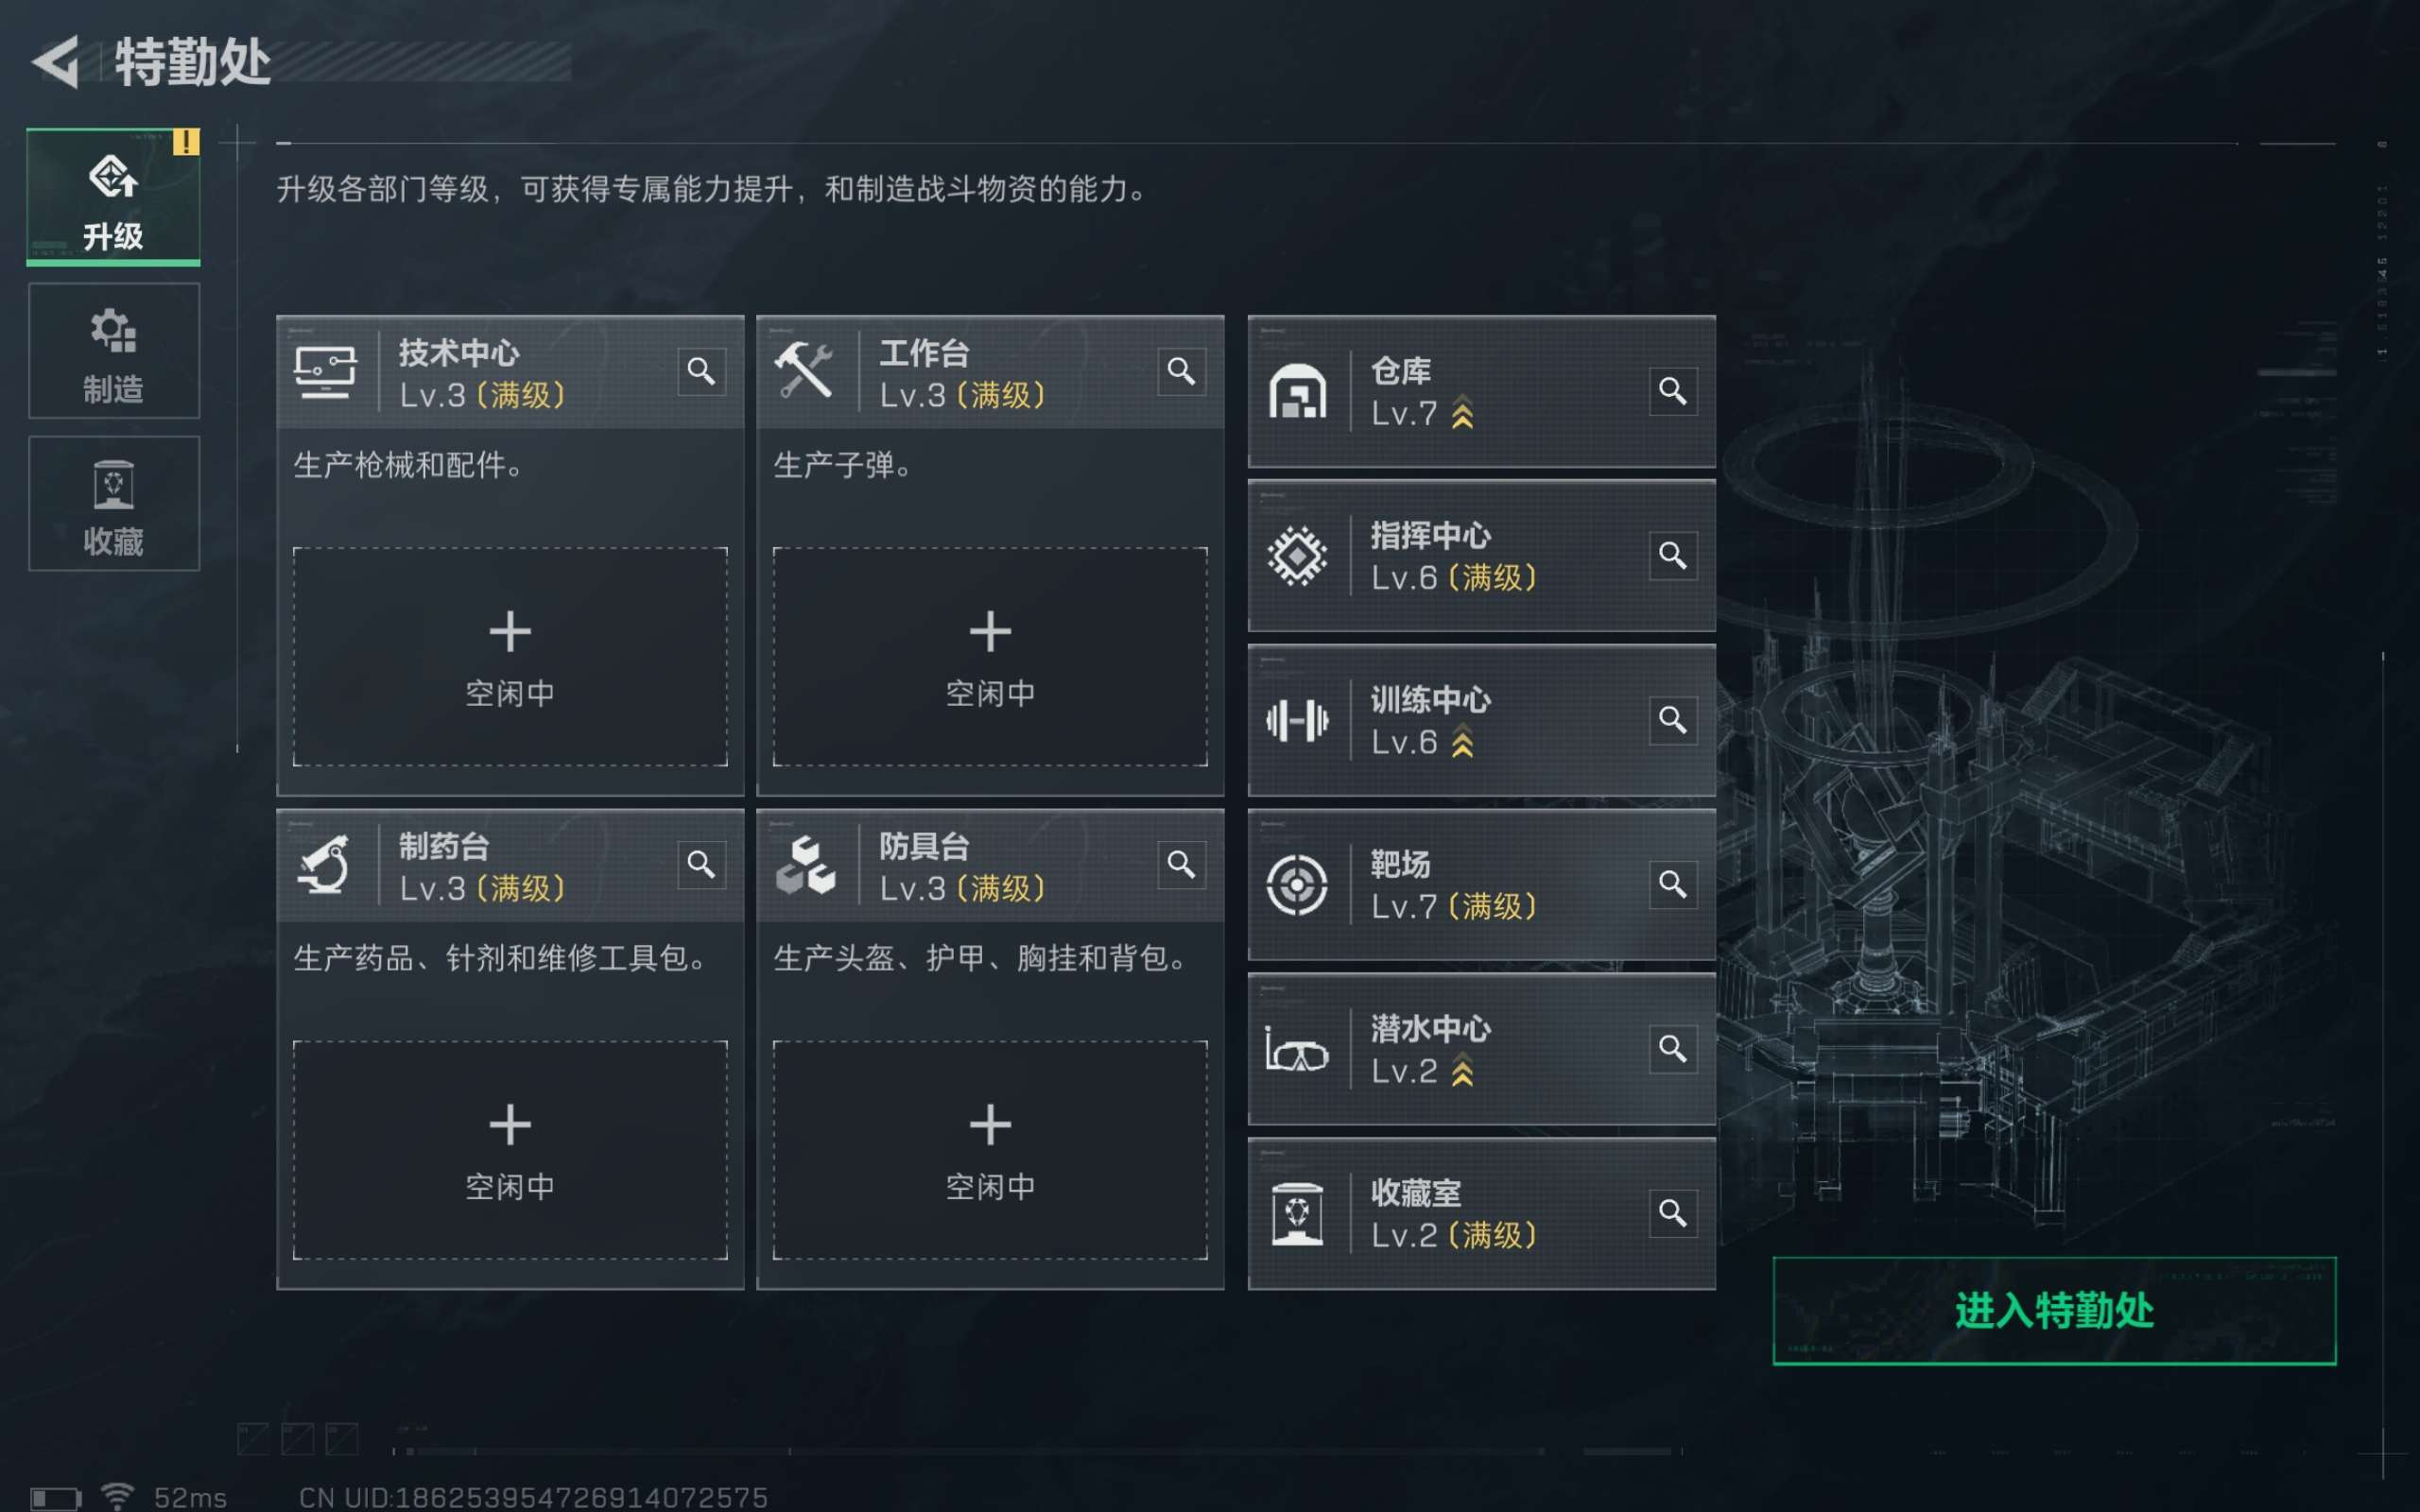Start crafting in 工作台 empty slot
The width and height of the screenshot is (2420, 1512).
(990, 656)
